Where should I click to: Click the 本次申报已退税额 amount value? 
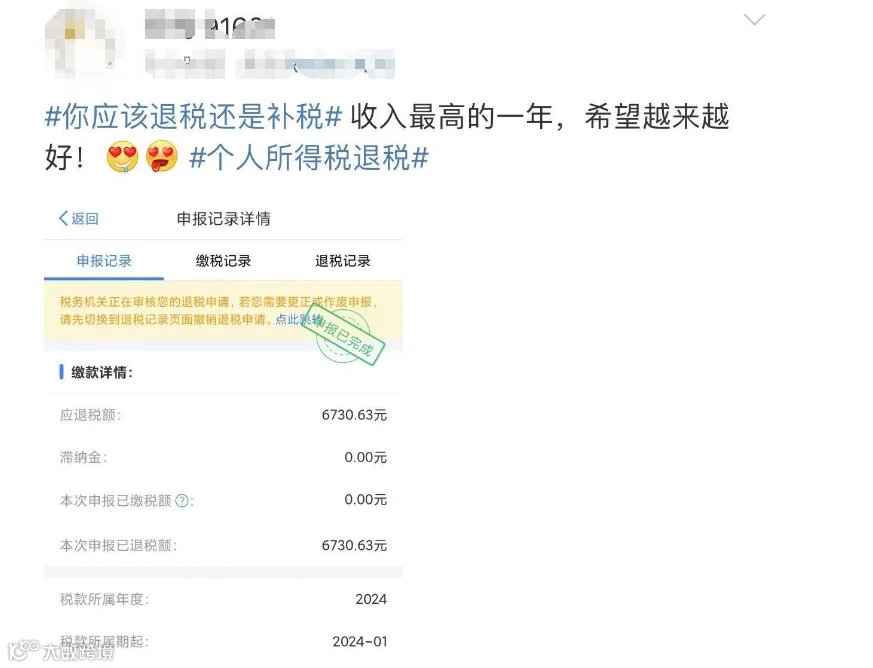(x=354, y=545)
